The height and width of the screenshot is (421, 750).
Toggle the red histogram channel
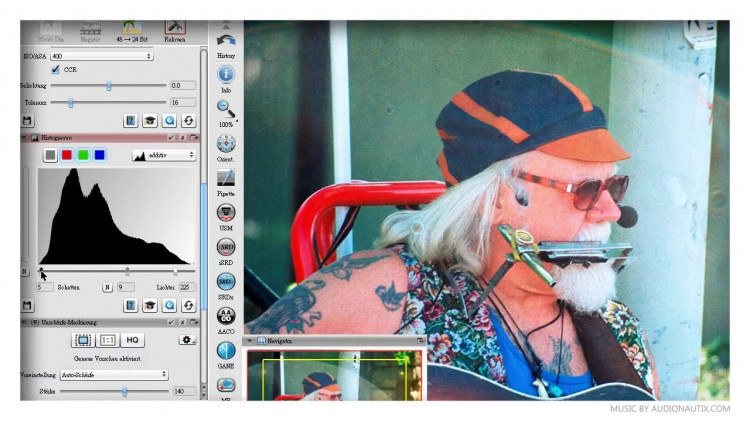pyautogui.click(x=66, y=155)
